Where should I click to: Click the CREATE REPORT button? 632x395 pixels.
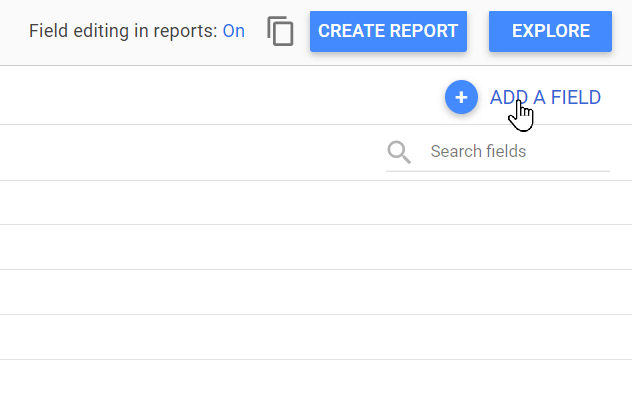coord(388,31)
